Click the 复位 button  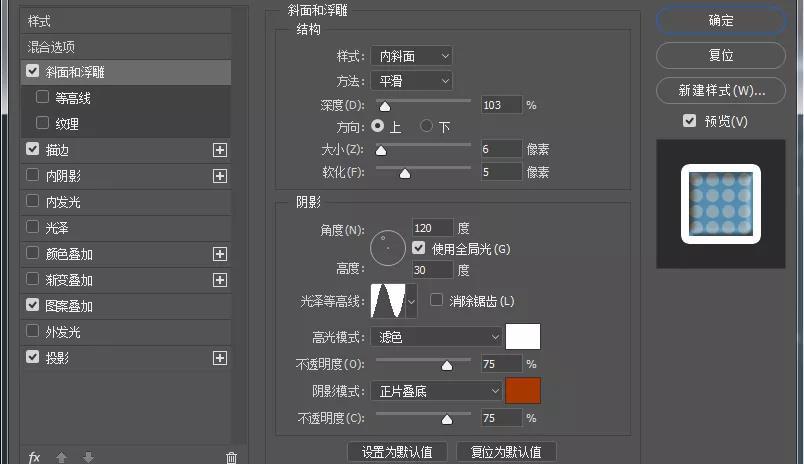coord(721,55)
